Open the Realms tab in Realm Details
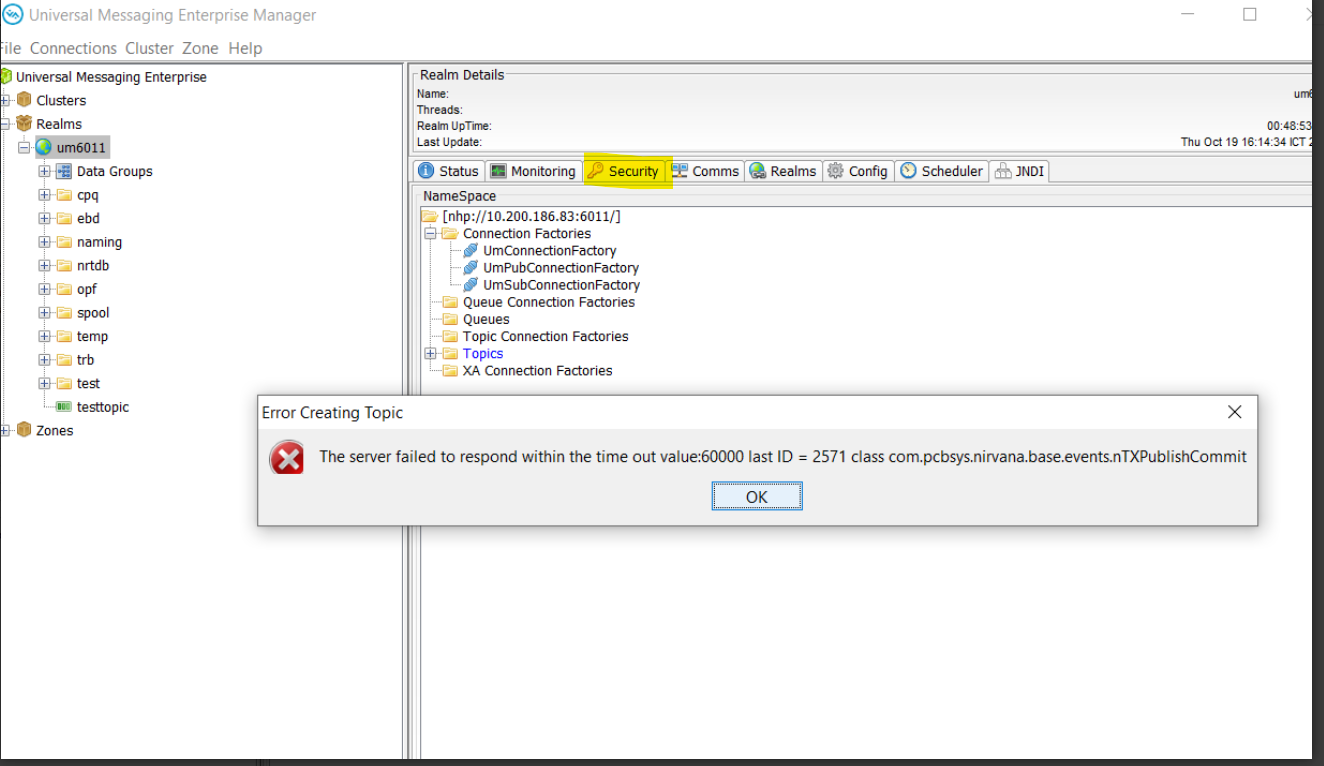This screenshot has height=766, width=1324. [x=783, y=171]
